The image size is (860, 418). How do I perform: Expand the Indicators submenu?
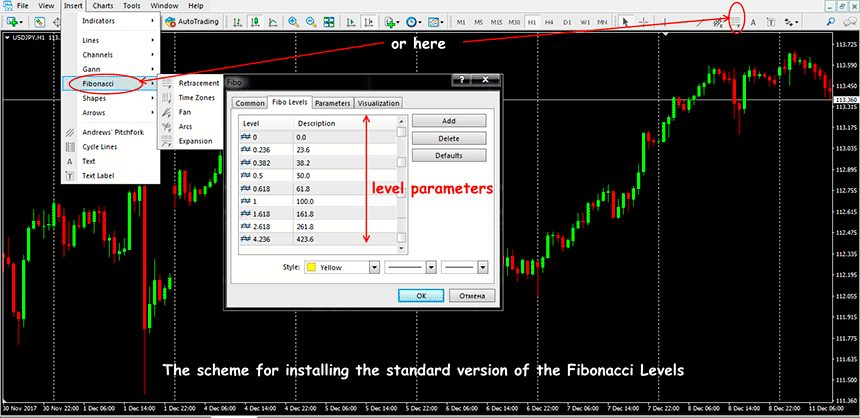[111, 21]
